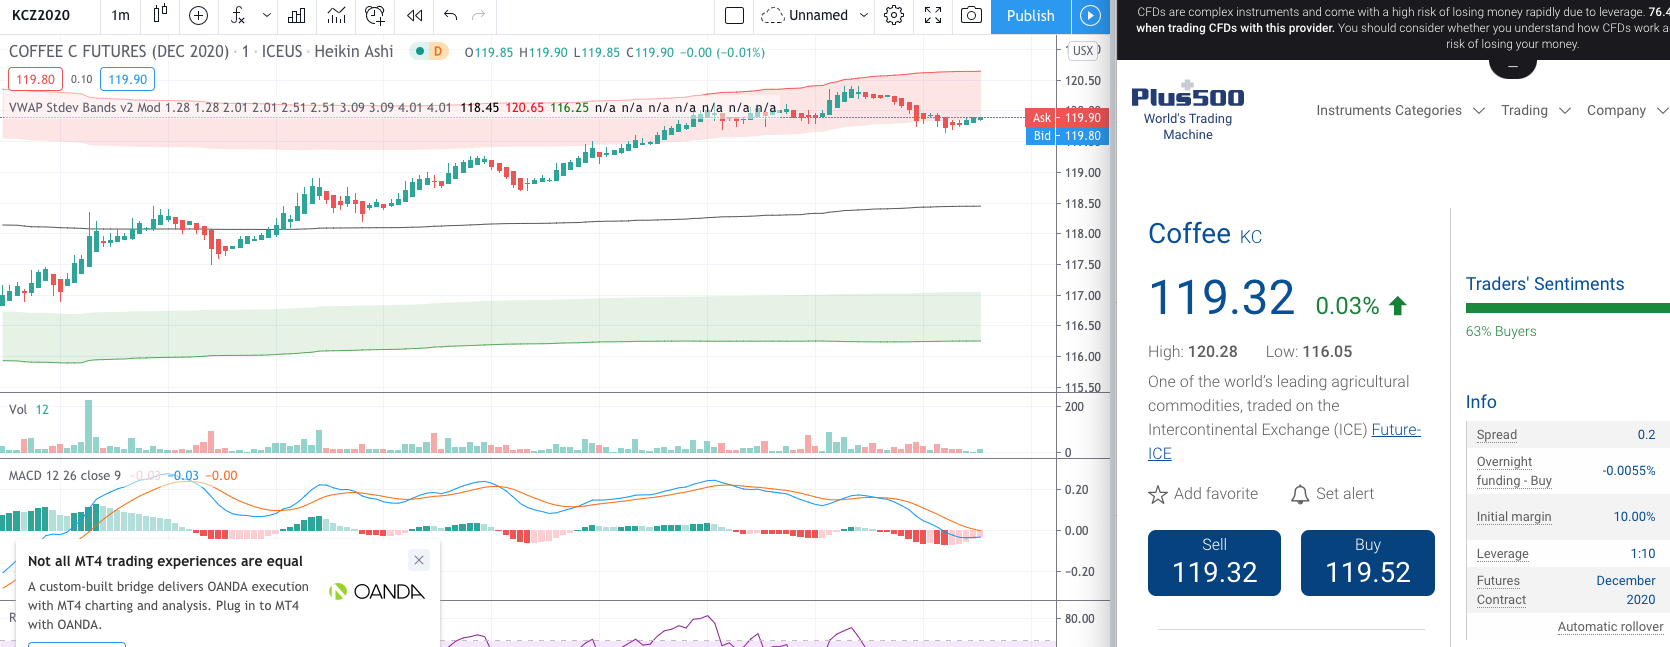
Task: Click the cloud save icon beside Unnamed
Action: 772,15
